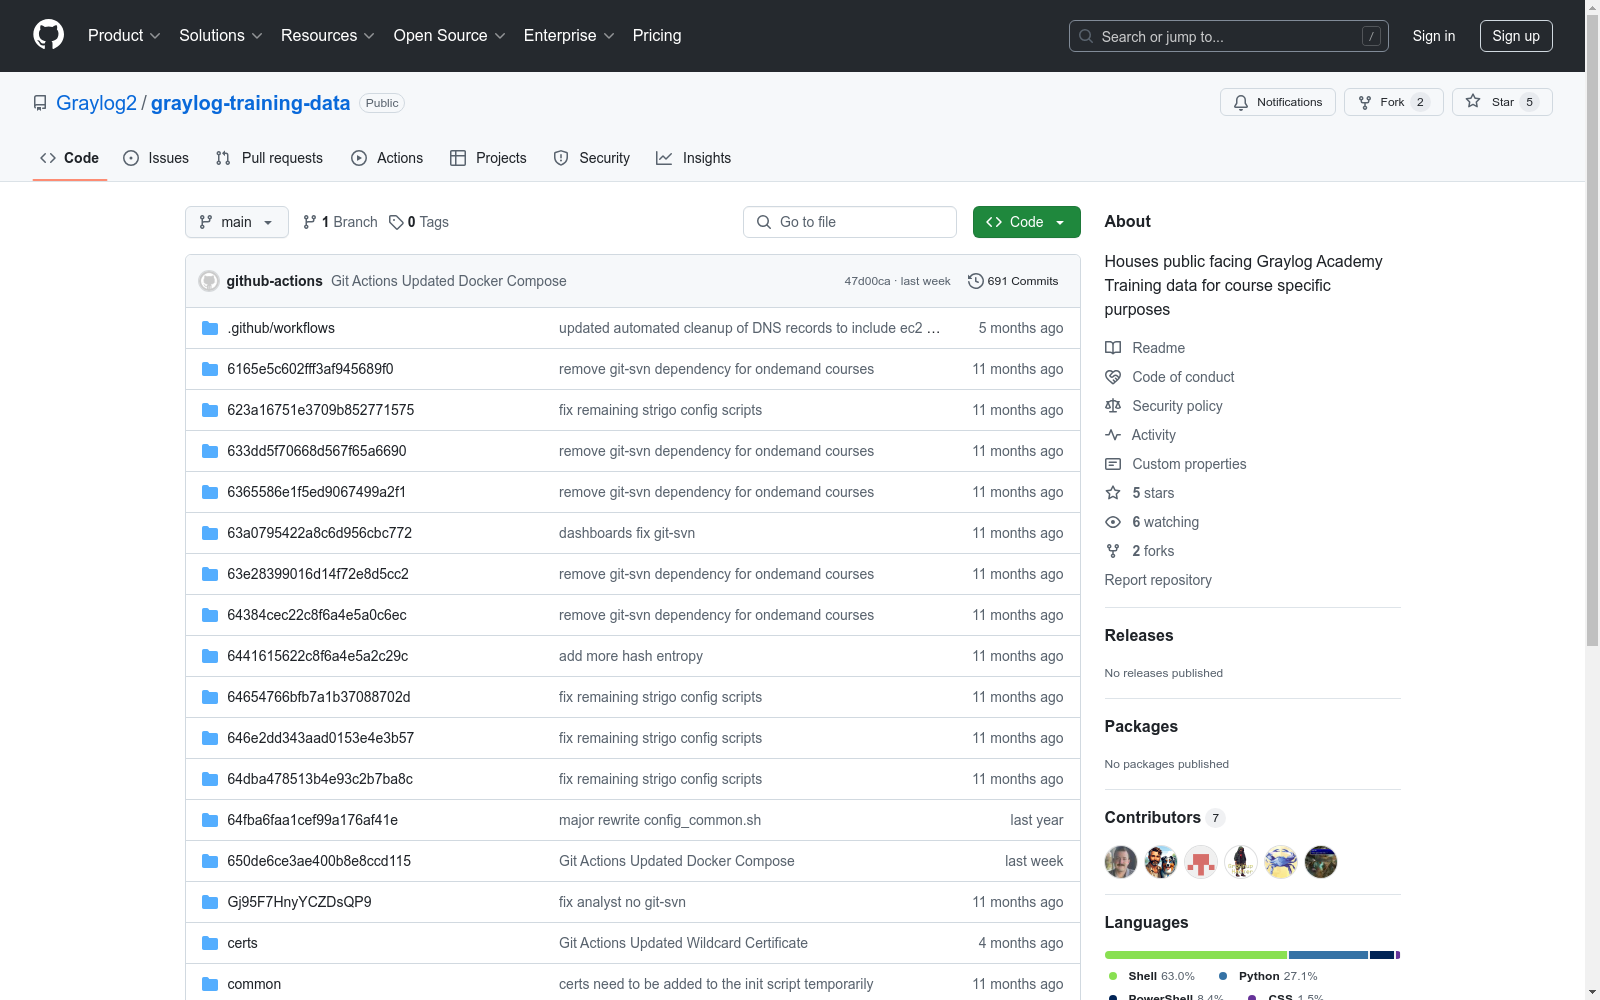Expand the Product menu

(x=124, y=36)
